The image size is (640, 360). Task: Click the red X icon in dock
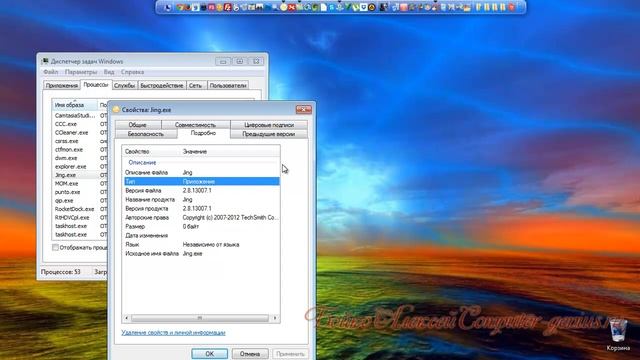[291, 7]
